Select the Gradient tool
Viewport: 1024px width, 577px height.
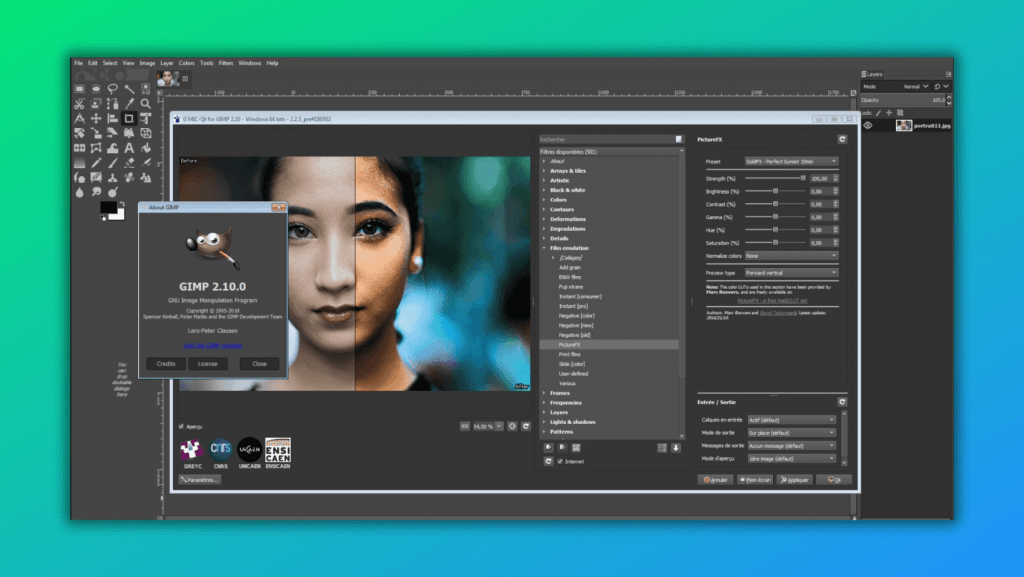point(79,163)
